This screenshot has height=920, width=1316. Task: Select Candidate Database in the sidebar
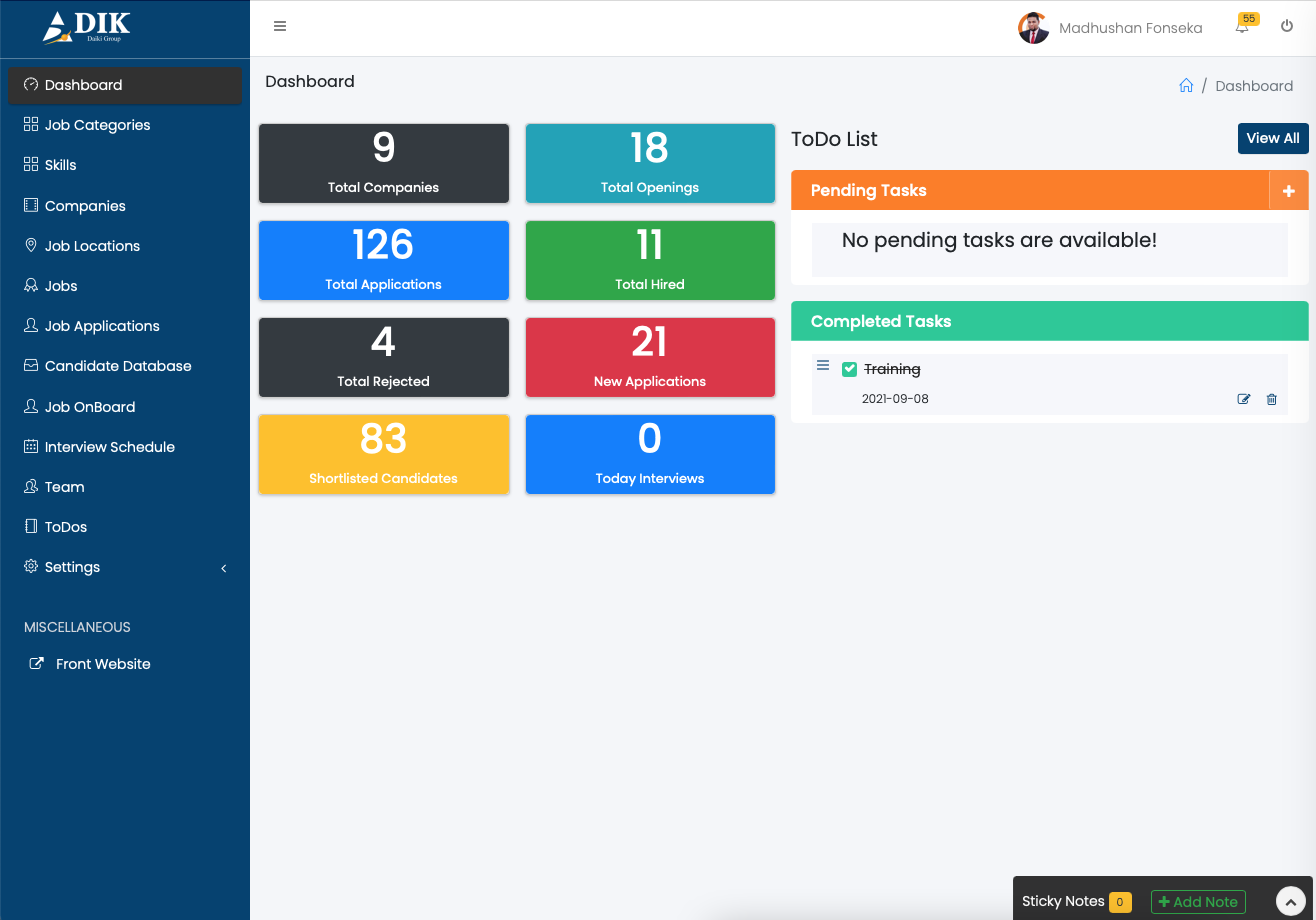118,366
